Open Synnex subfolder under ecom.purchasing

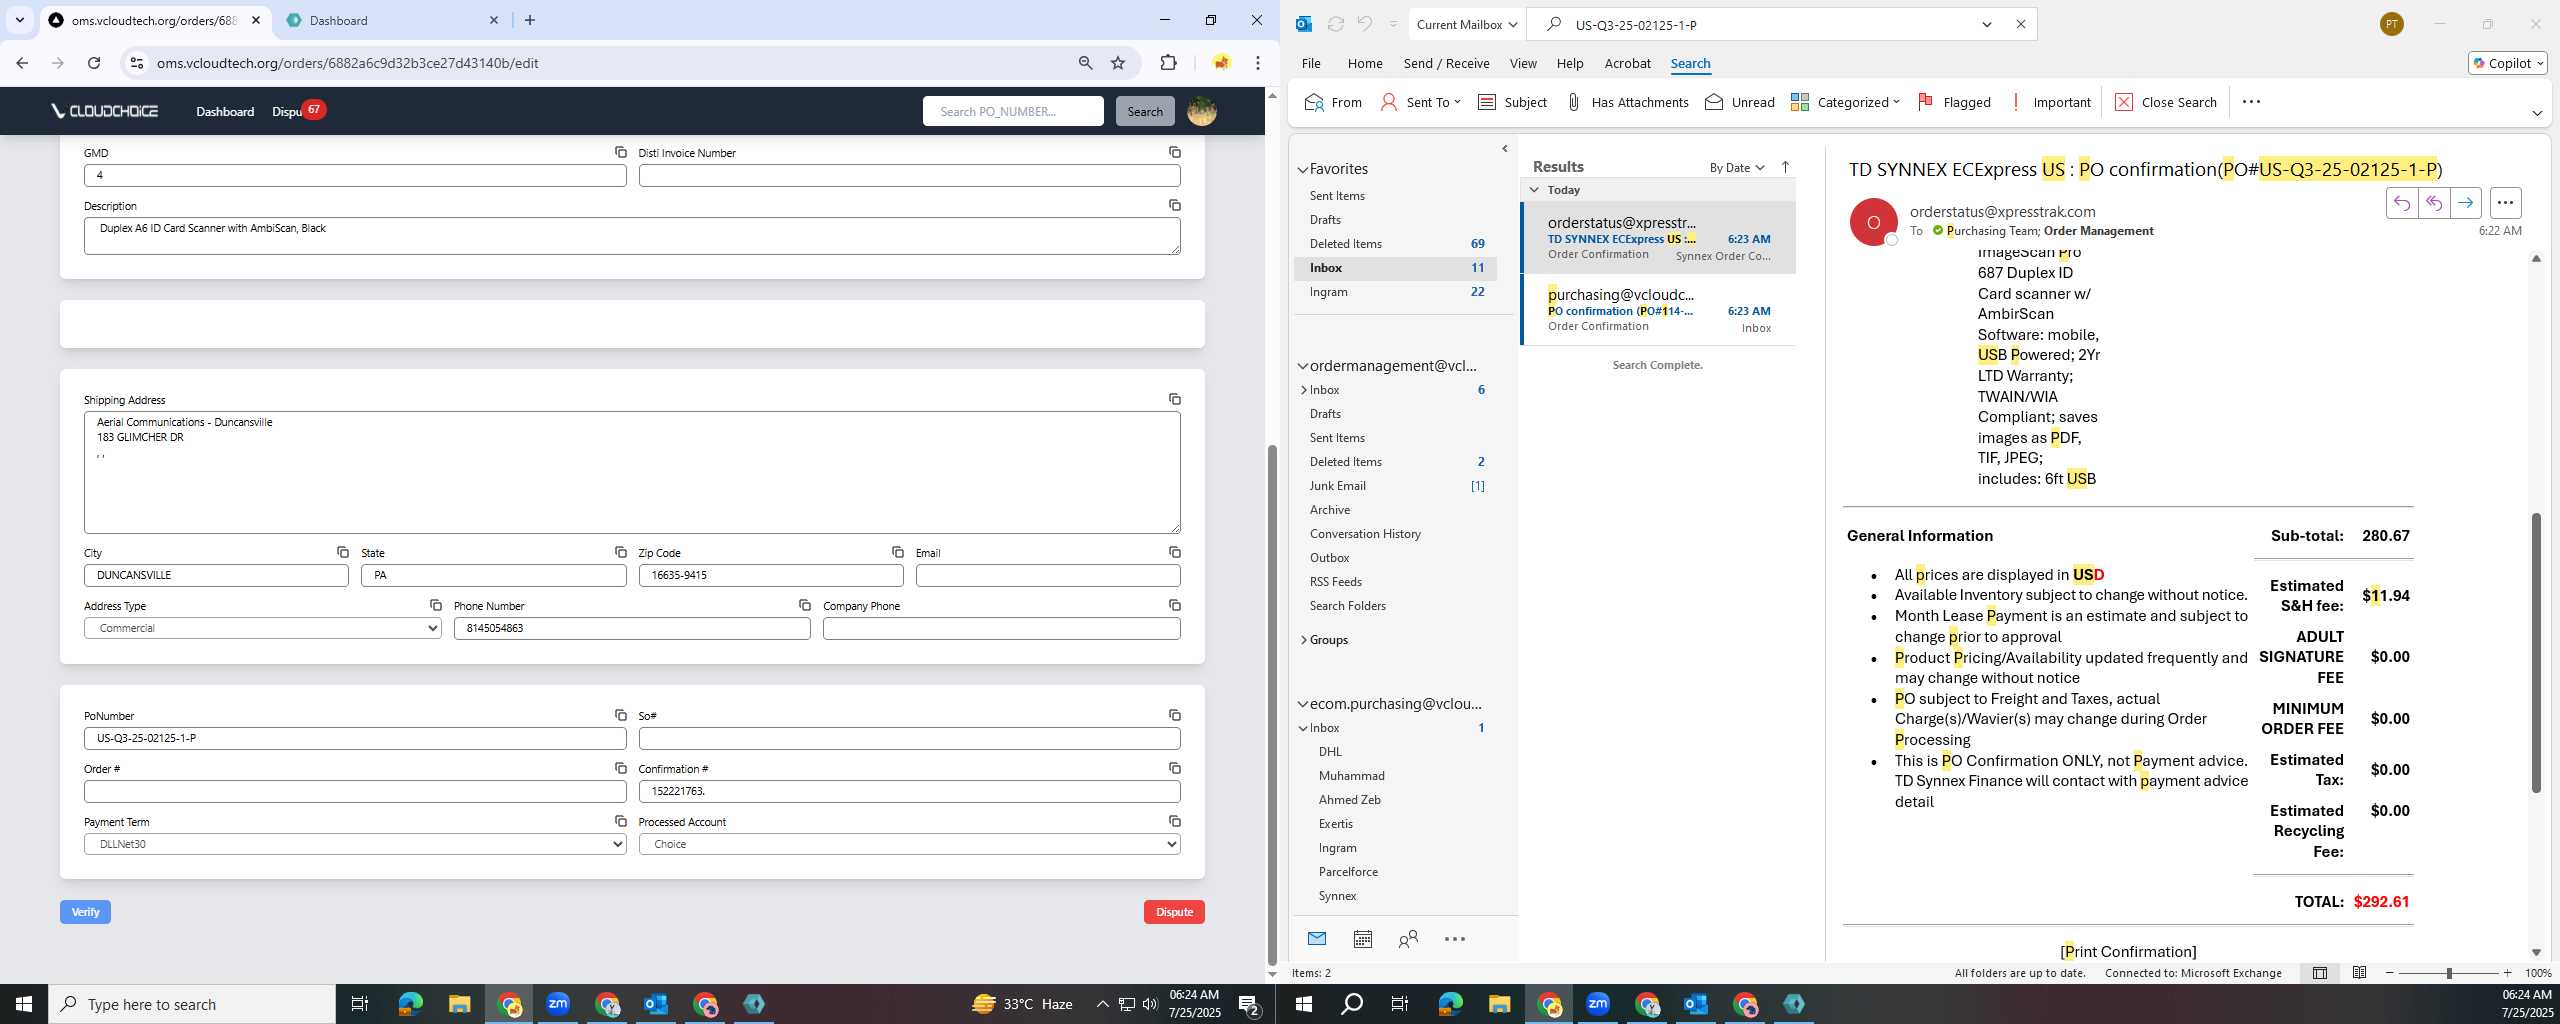pos(1337,896)
